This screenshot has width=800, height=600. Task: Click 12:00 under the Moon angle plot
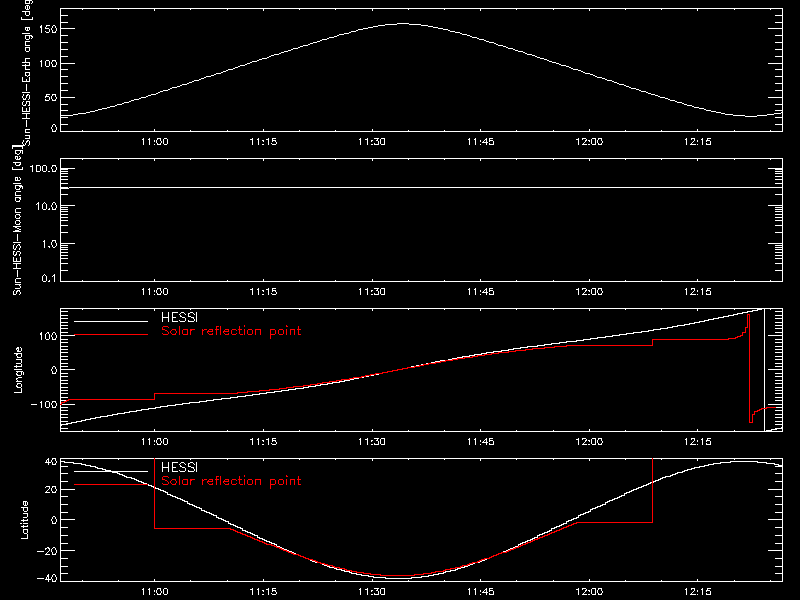click(x=589, y=291)
